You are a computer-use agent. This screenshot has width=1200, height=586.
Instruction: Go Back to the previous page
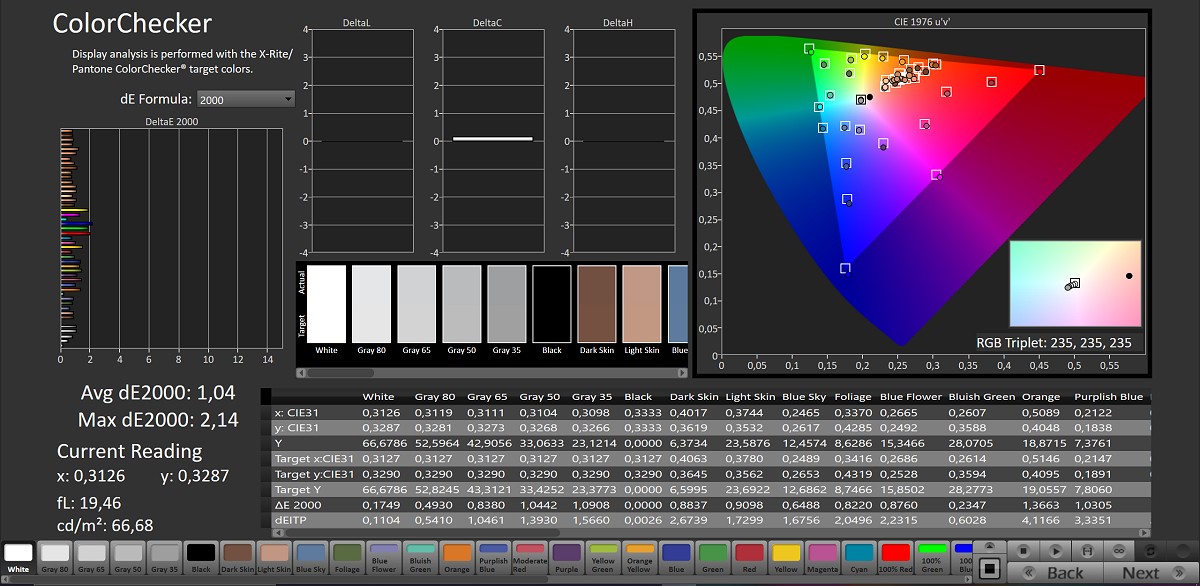1055,573
